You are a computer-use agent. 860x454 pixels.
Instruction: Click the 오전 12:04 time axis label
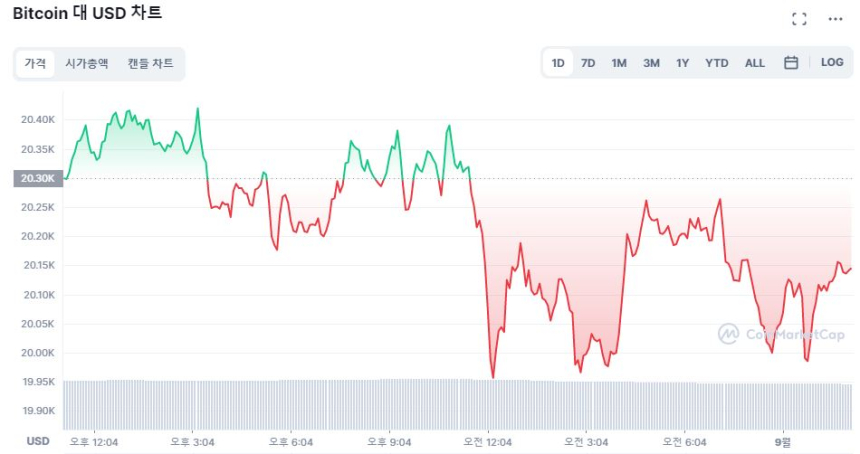coord(487,441)
